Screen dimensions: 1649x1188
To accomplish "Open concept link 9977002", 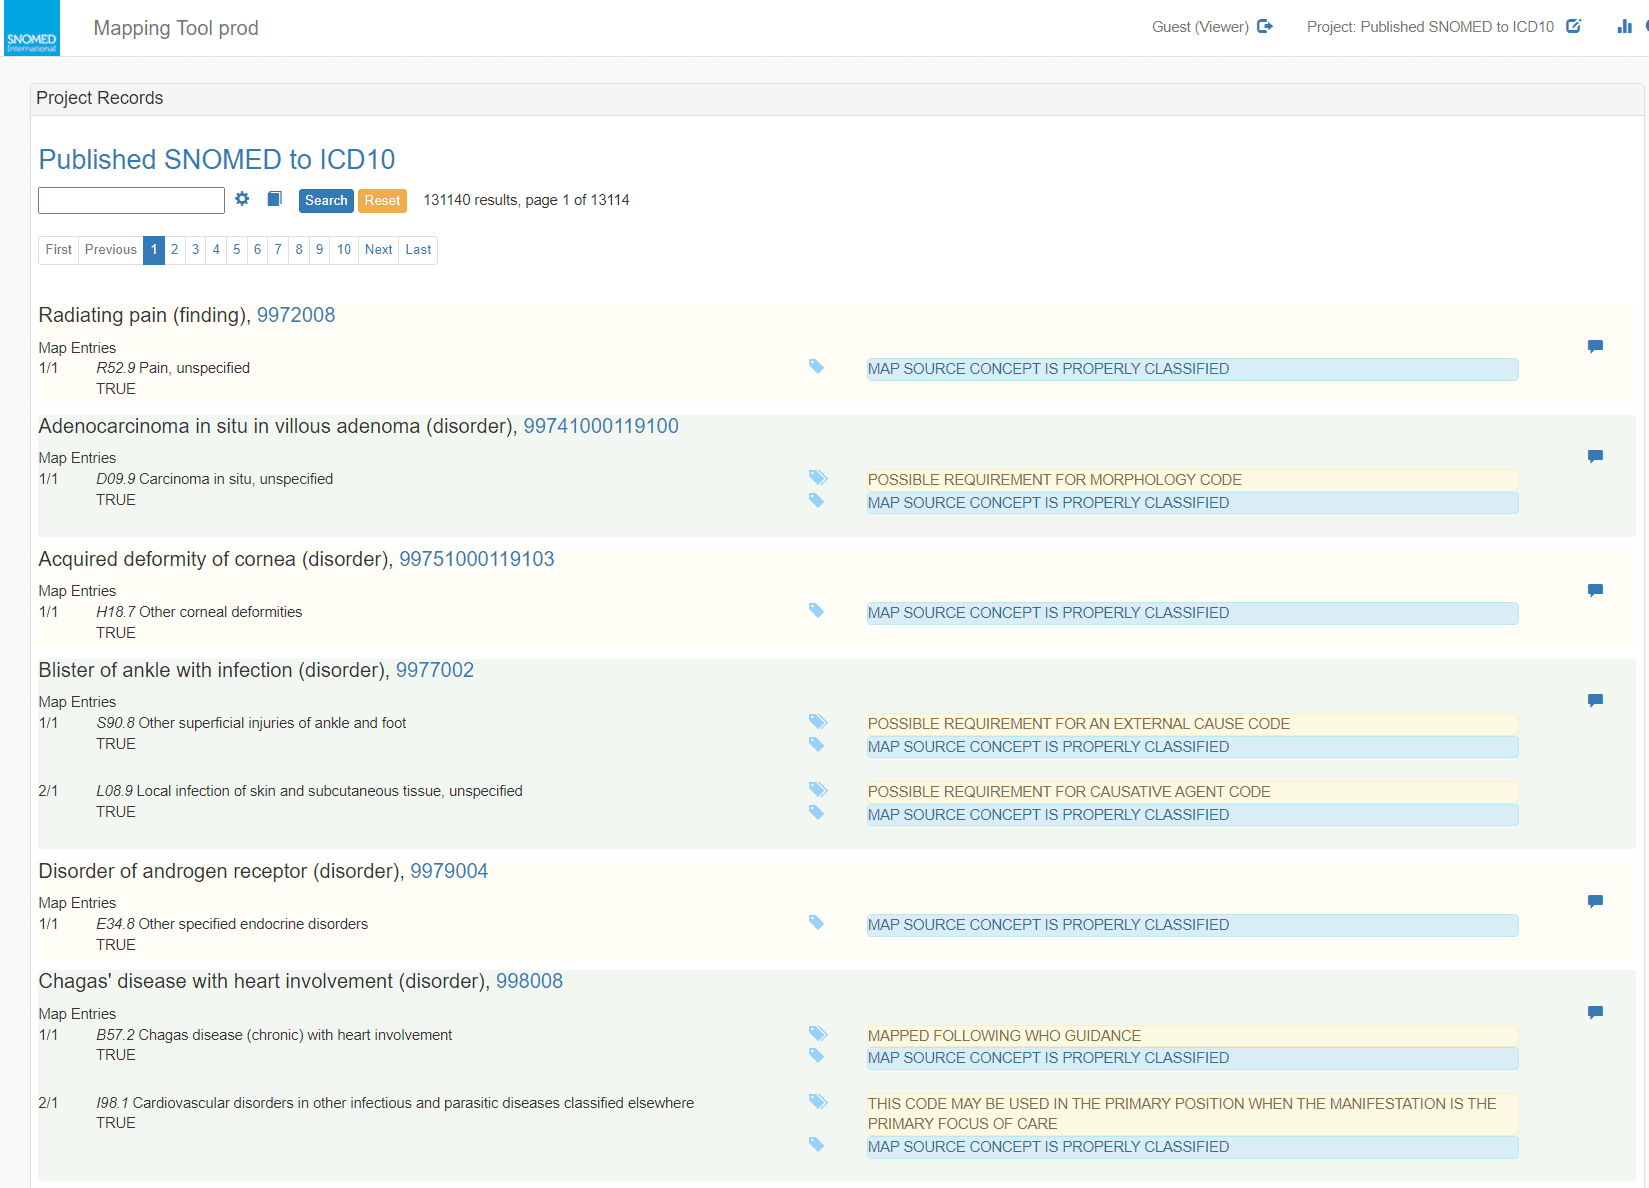I will point(435,670).
